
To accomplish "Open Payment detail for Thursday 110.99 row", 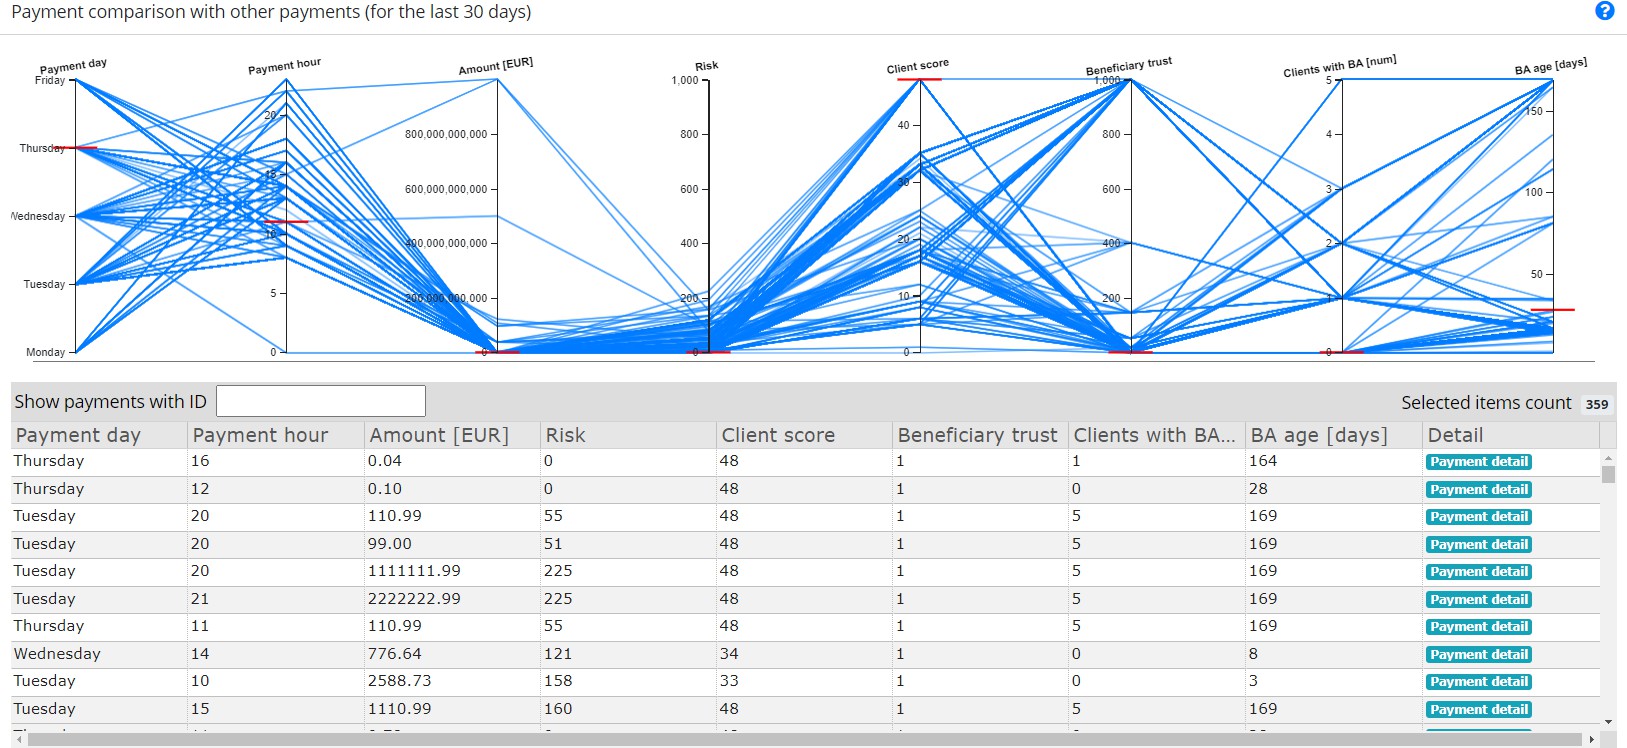I will [1479, 627].
